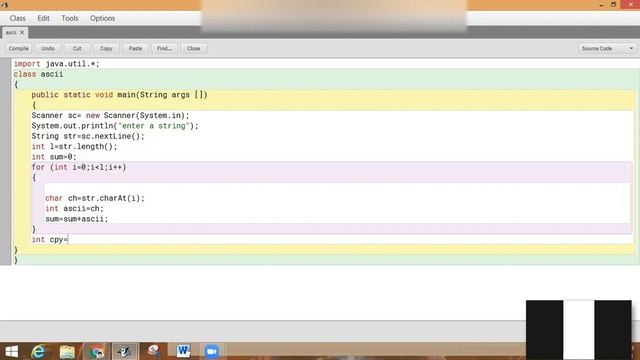640x360 pixels.
Task: Open Microsoft Word from the taskbar
Action: (183, 351)
